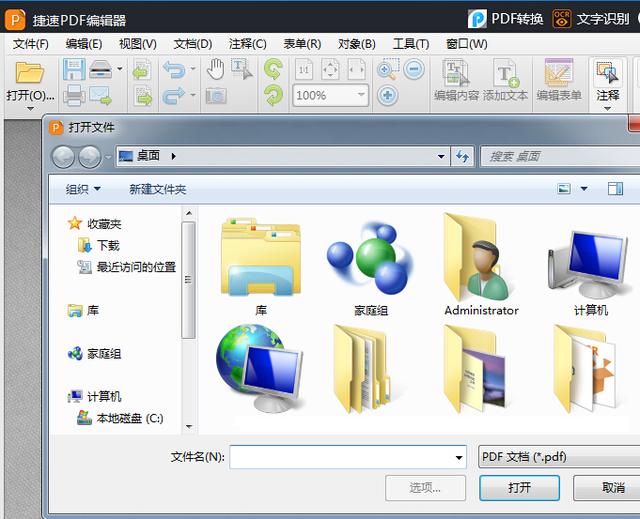Image resolution: width=640 pixels, height=519 pixels.
Task: Click the actual size 1:1 icon
Action: 304,70
